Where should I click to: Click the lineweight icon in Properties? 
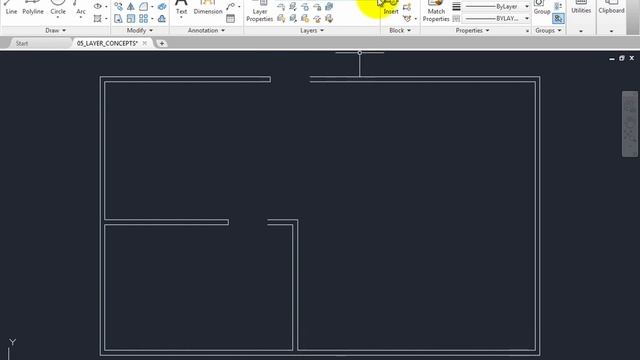(x=456, y=7)
